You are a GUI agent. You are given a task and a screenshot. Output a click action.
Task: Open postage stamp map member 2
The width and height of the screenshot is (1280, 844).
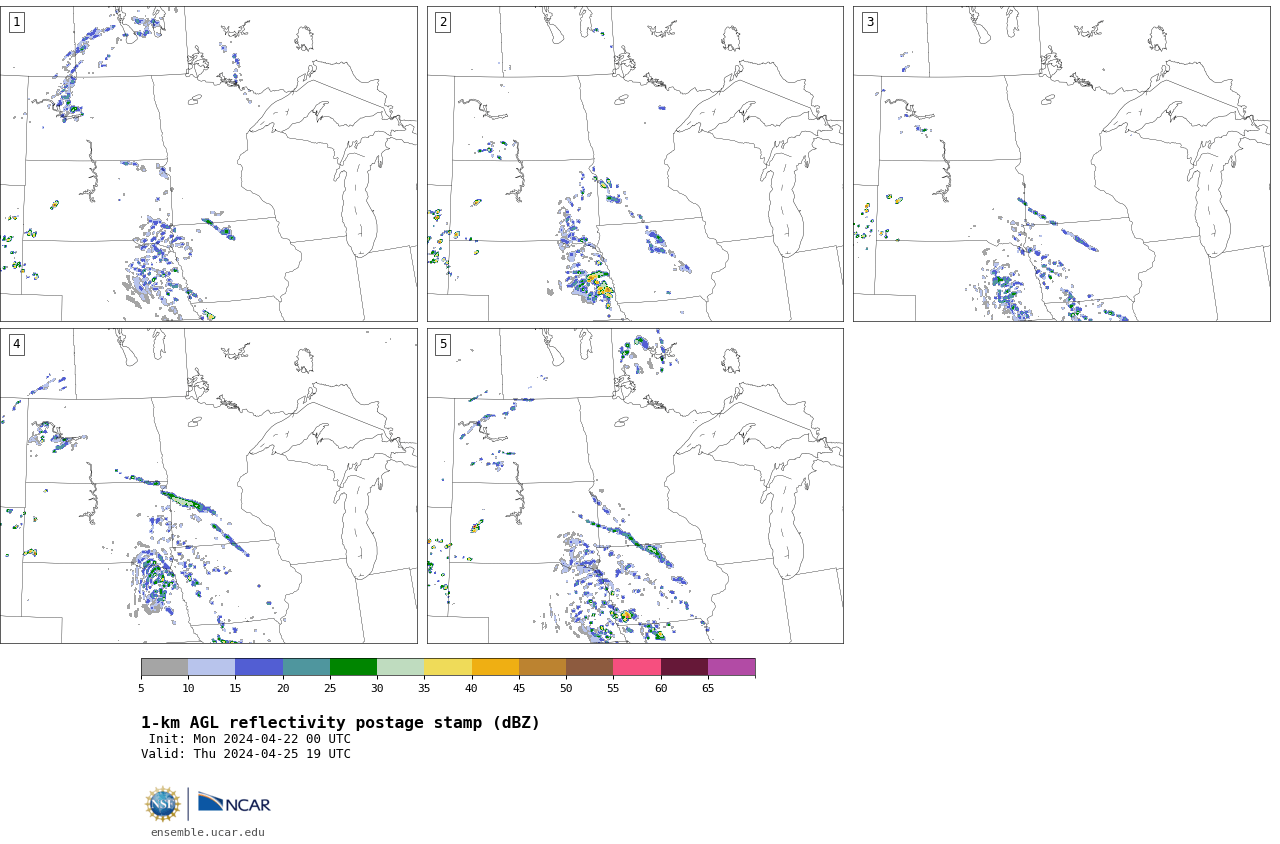point(635,164)
